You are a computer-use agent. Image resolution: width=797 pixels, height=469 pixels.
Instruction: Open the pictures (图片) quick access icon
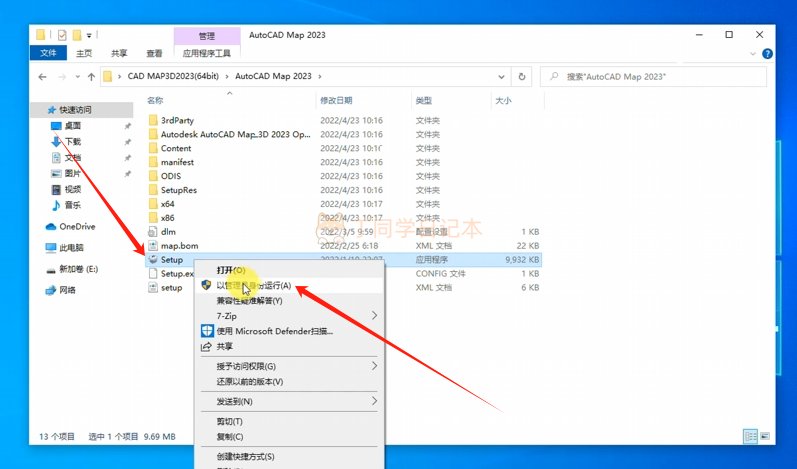pos(56,173)
